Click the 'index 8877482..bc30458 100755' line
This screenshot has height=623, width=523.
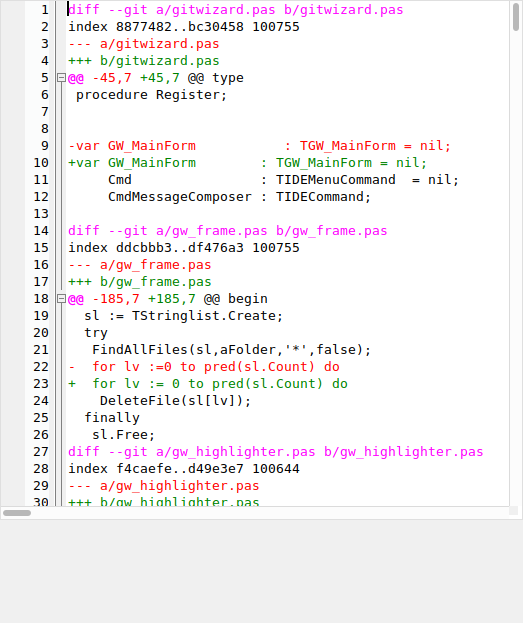[184, 27]
